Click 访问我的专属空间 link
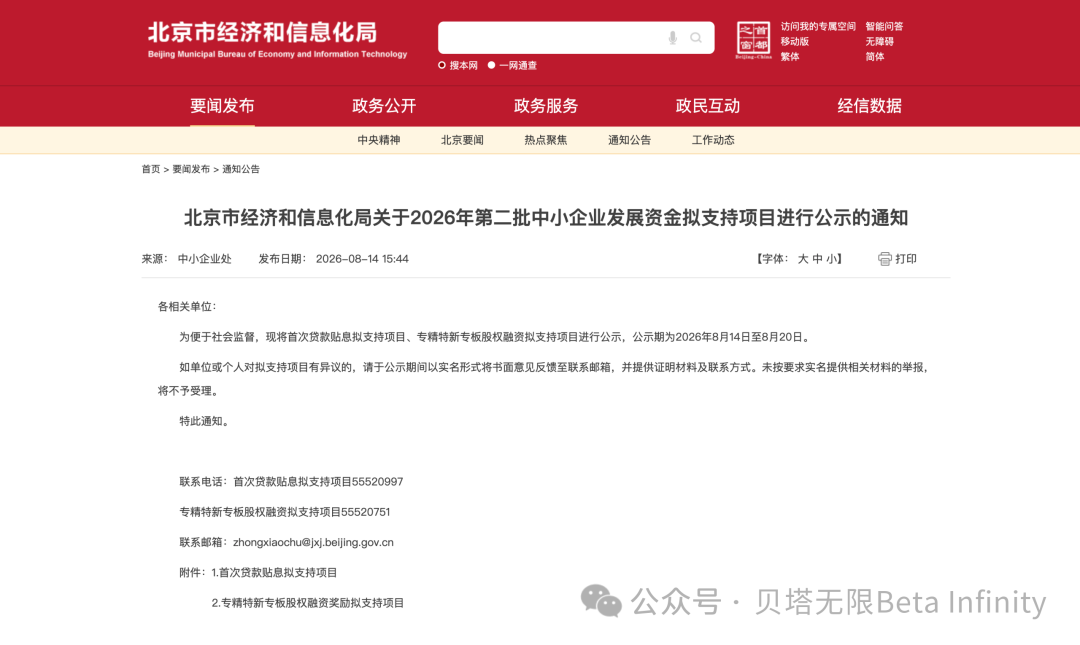Viewport: 1080px width, 645px height. point(818,26)
